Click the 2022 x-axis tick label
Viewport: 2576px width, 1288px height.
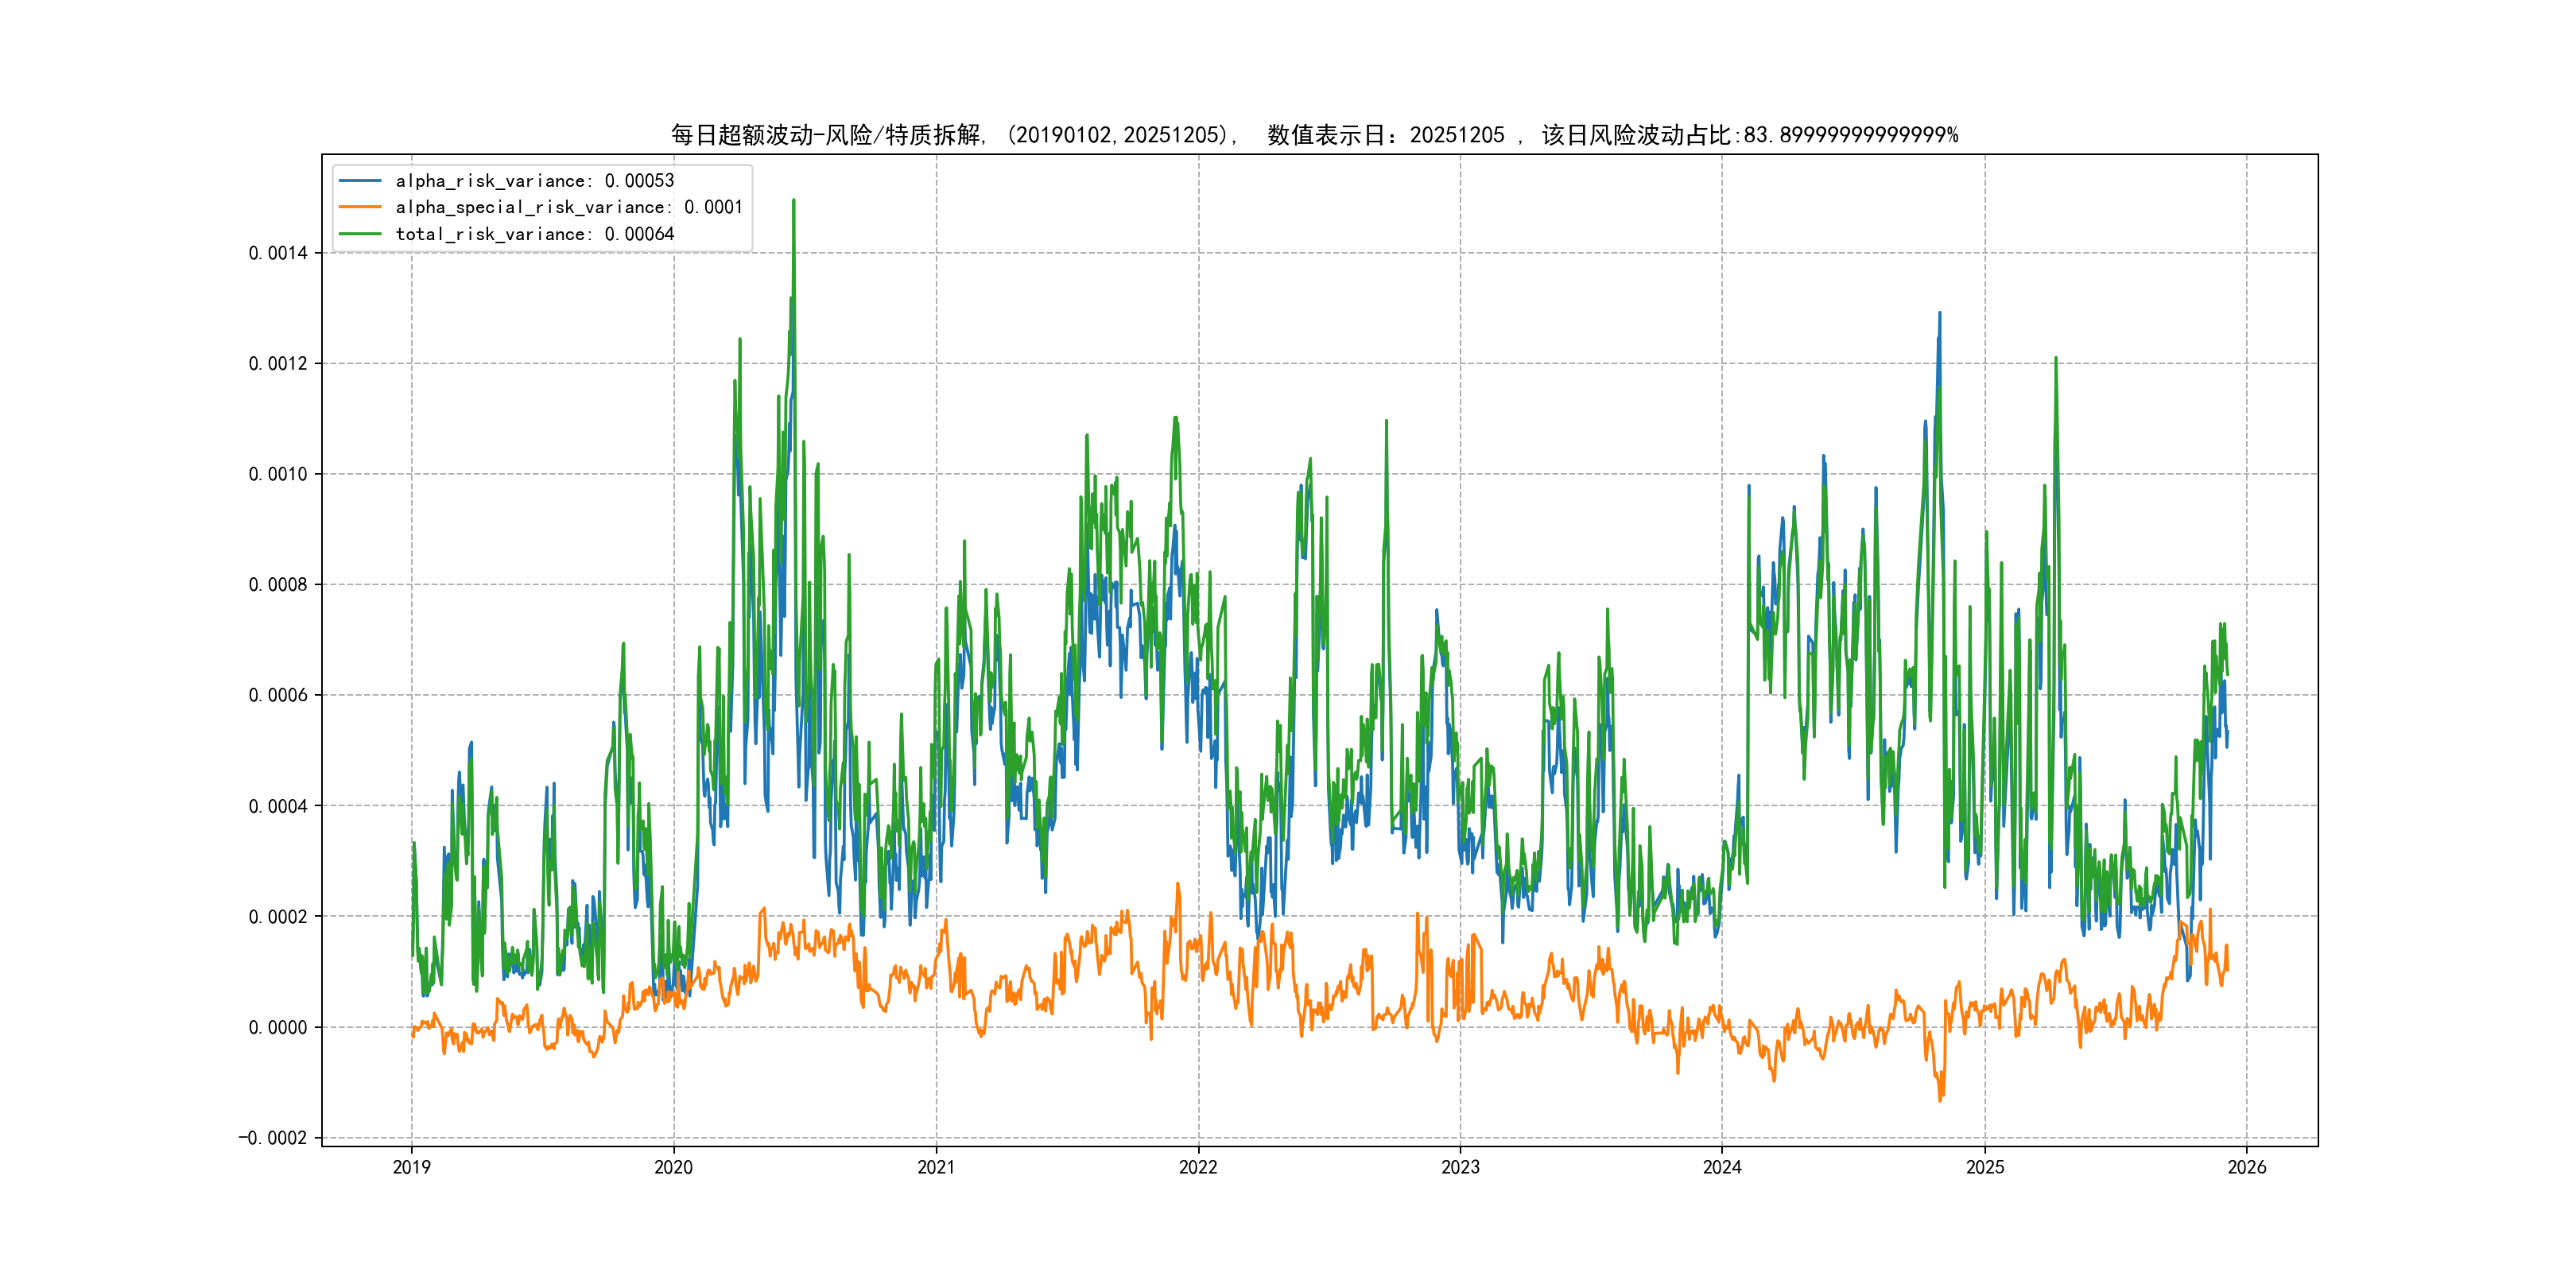click(x=1198, y=1167)
